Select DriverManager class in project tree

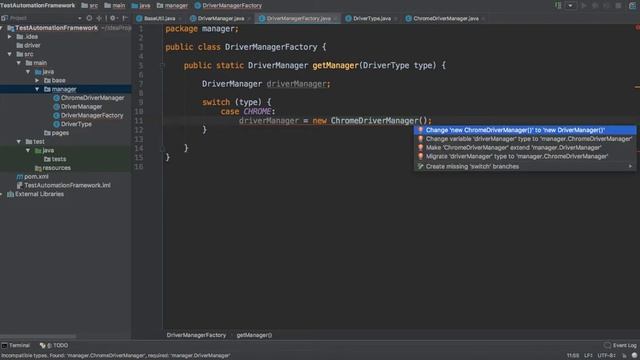click(x=81, y=107)
